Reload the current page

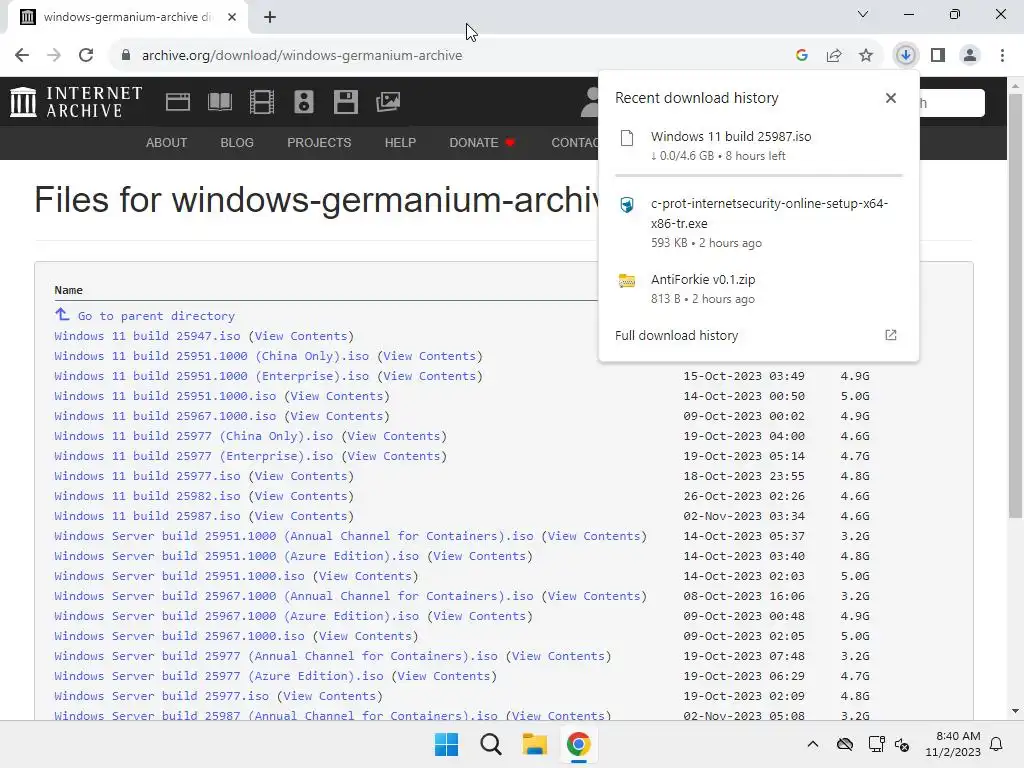click(86, 56)
